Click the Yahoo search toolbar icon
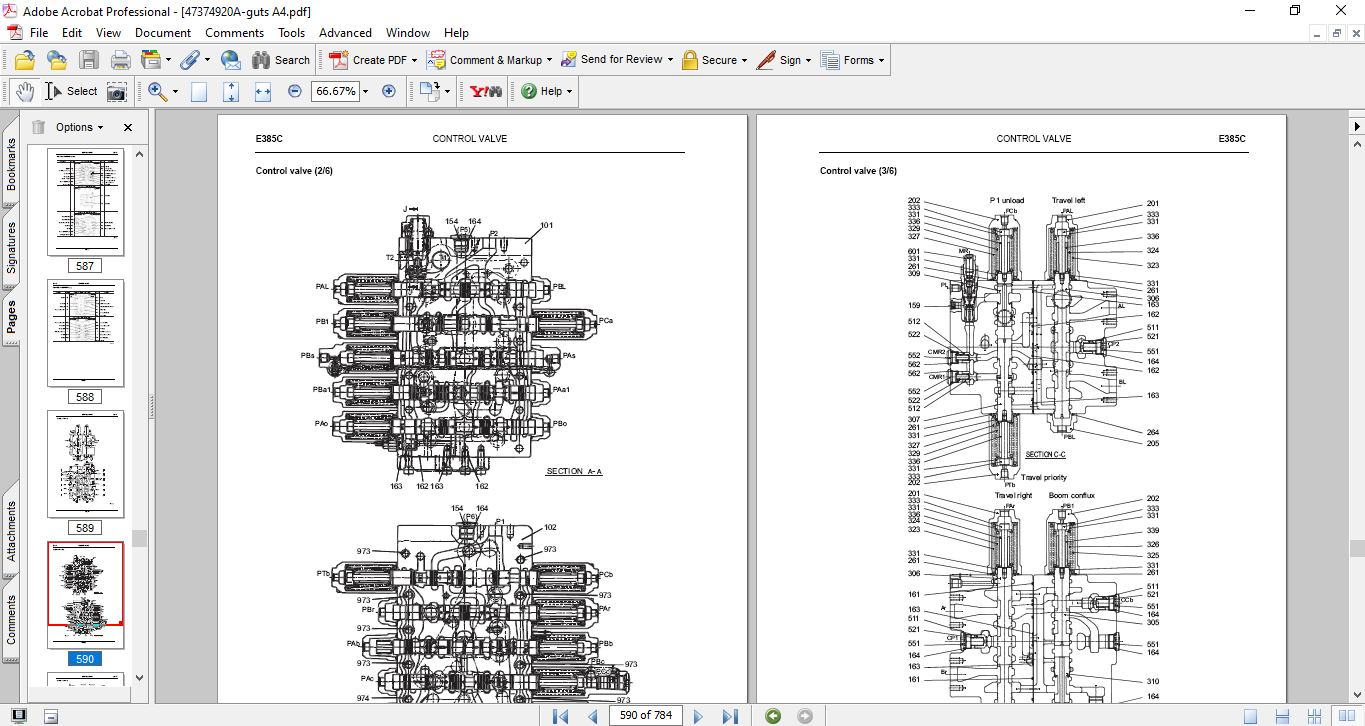Screen dimensions: 1365x726 486,91
